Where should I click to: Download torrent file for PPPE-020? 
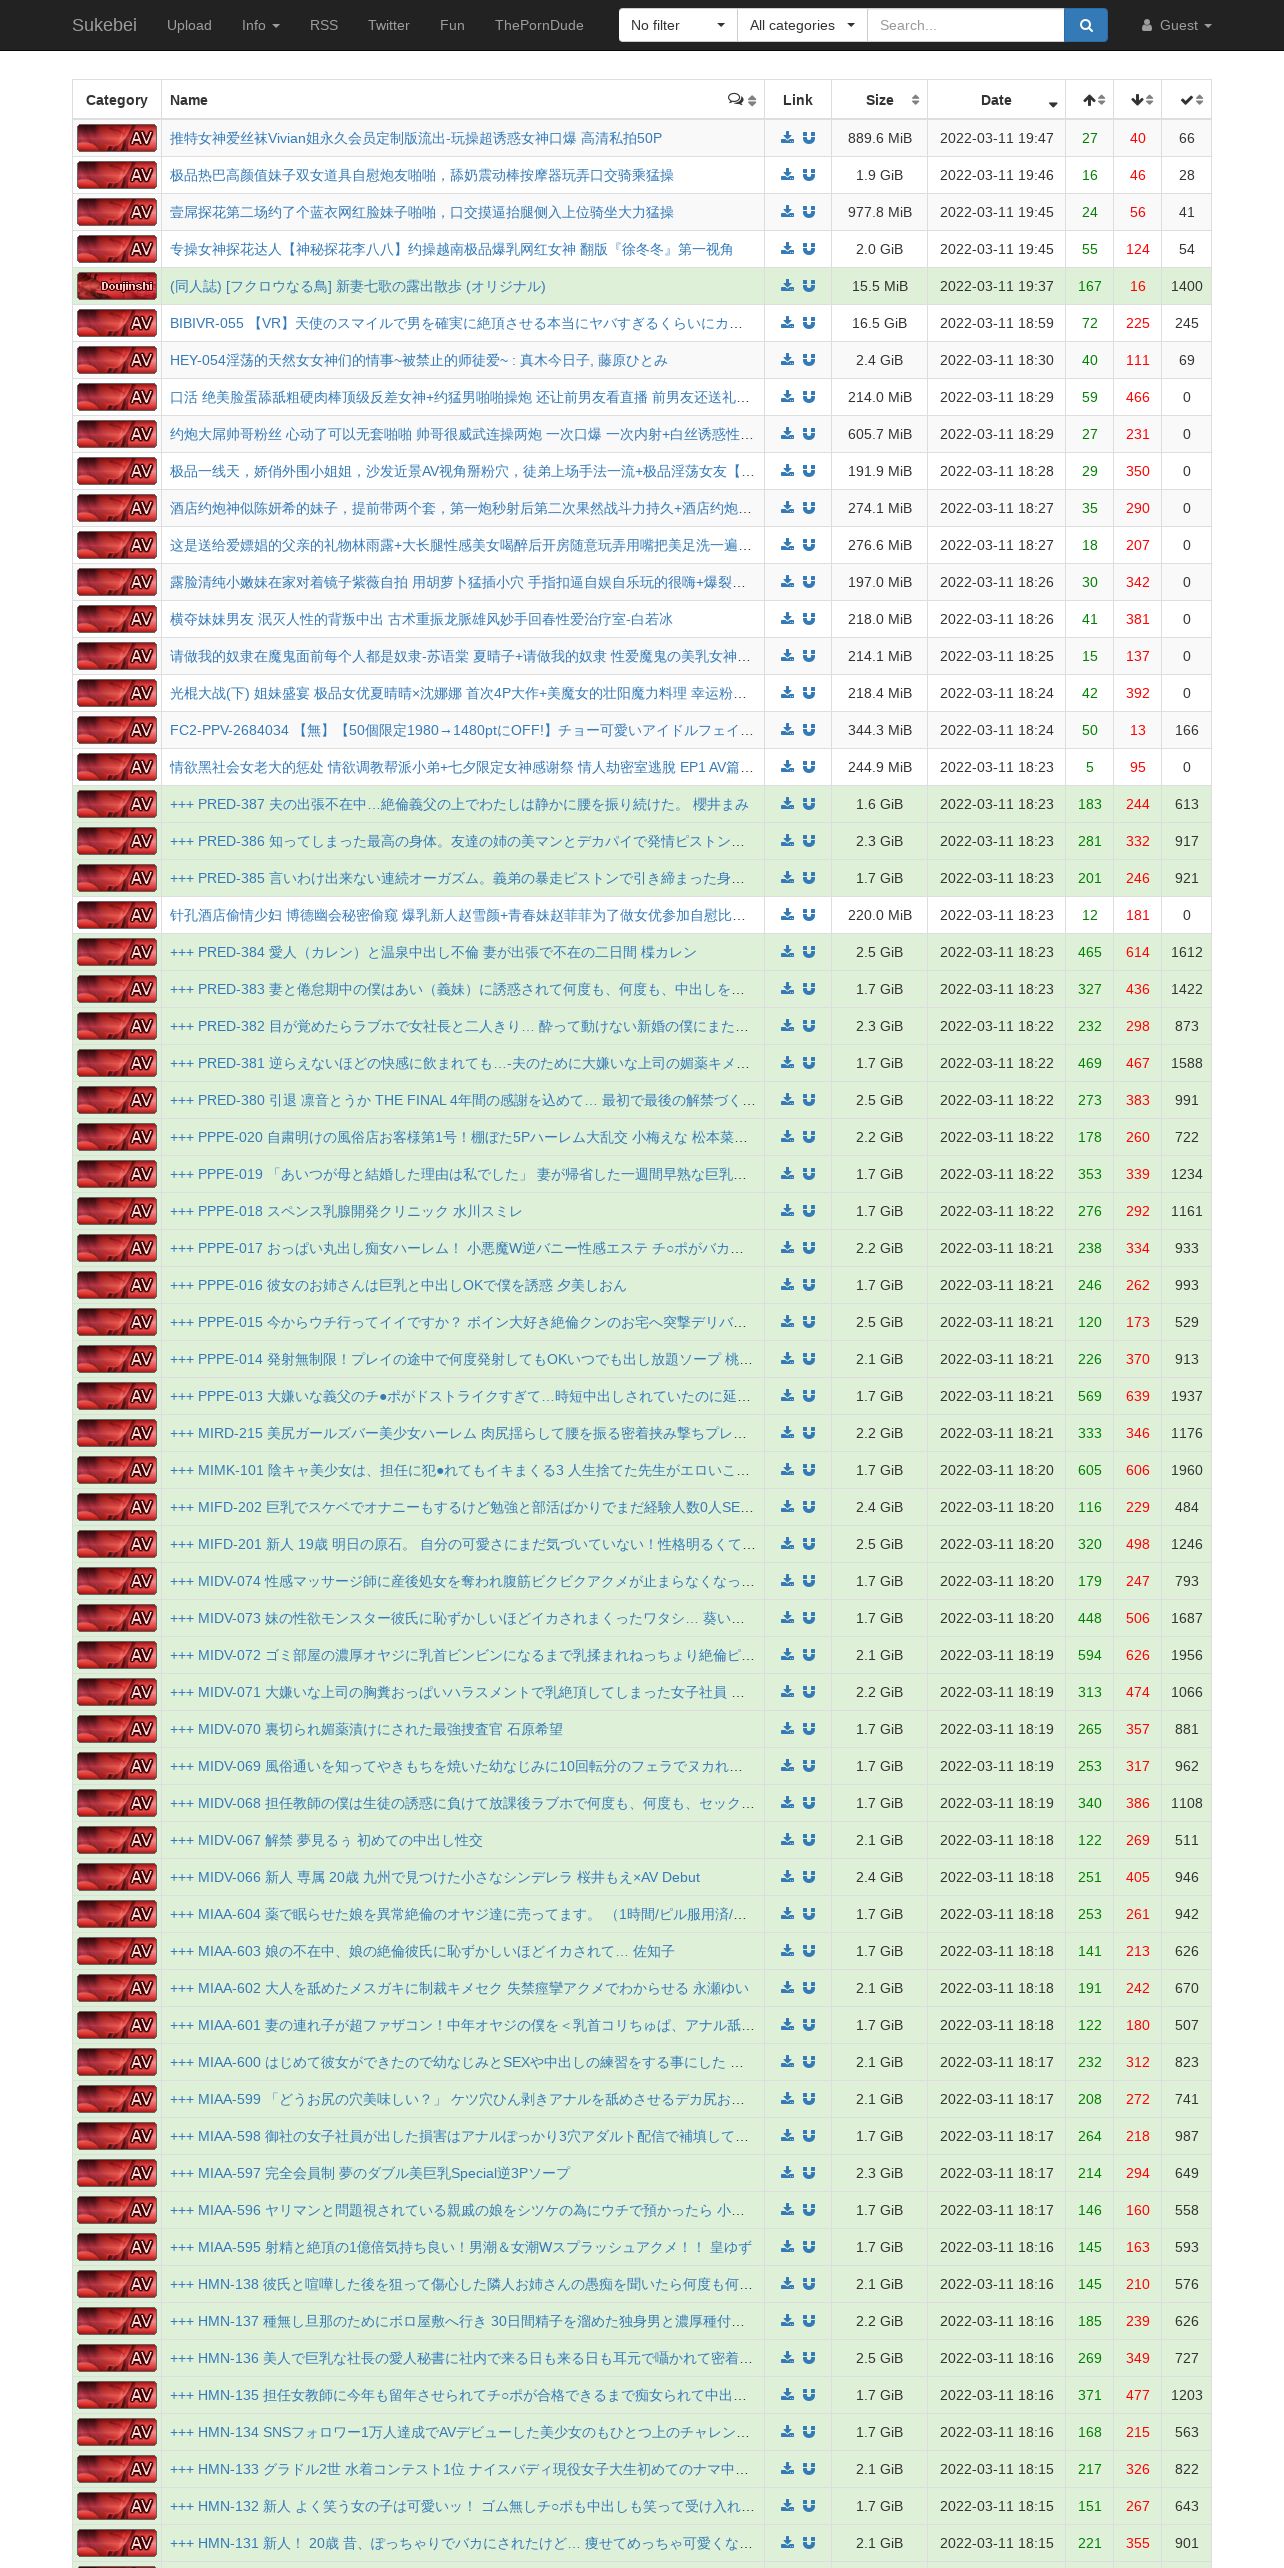pyautogui.click(x=788, y=1137)
